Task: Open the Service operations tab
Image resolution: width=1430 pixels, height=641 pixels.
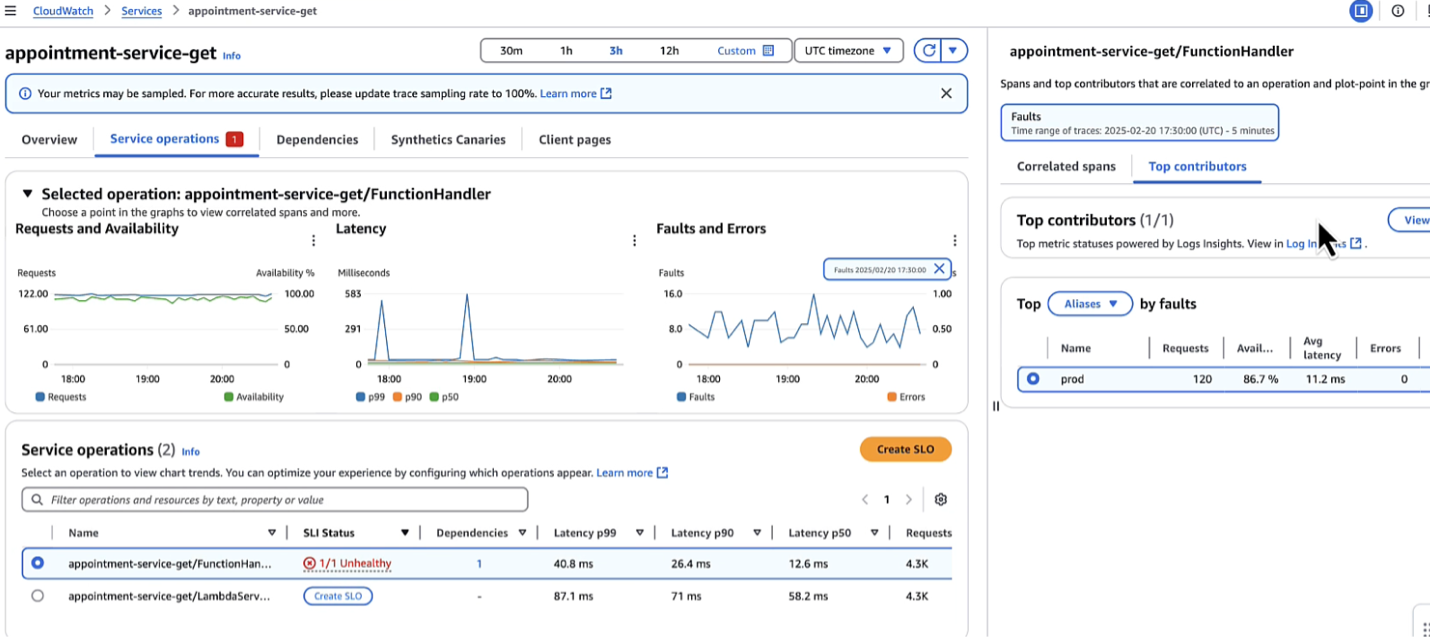Action: tap(176, 139)
